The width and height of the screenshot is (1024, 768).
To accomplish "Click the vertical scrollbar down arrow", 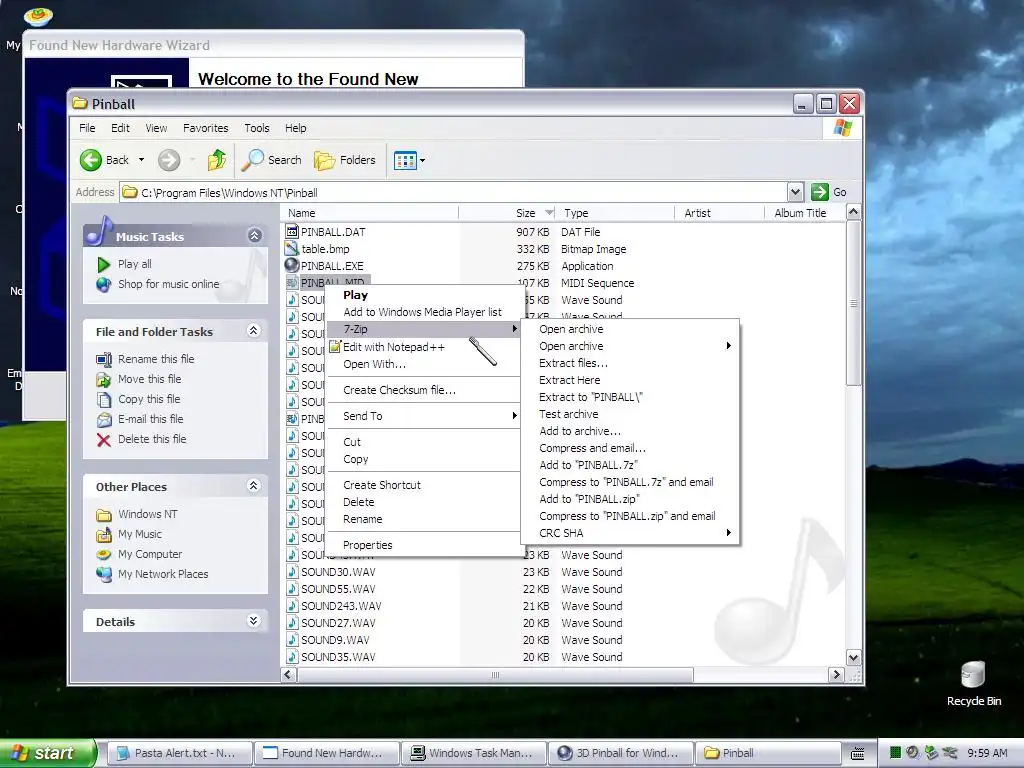I will tap(854, 658).
